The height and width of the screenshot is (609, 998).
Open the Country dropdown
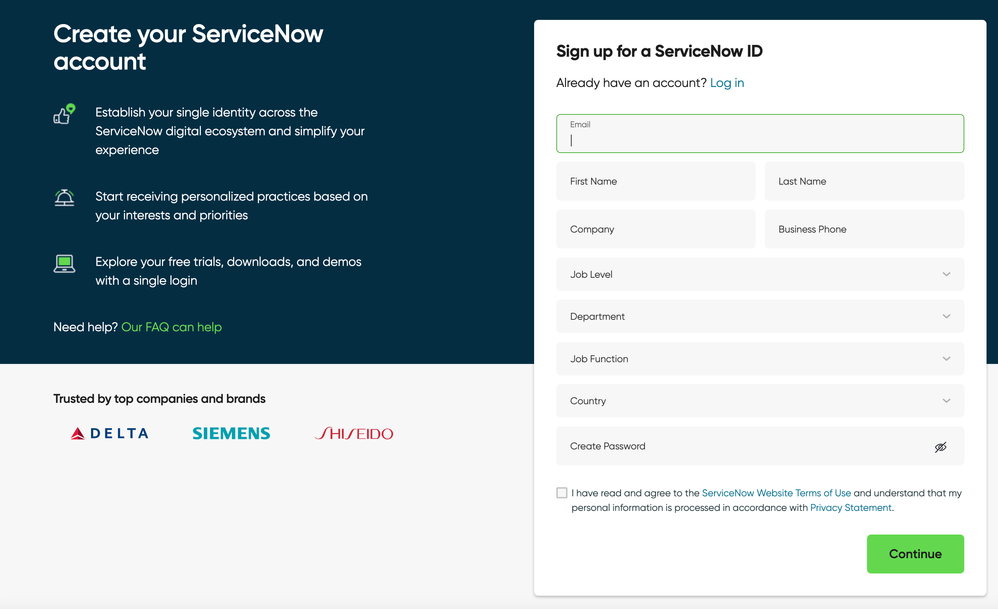pyautogui.click(x=760, y=401)
